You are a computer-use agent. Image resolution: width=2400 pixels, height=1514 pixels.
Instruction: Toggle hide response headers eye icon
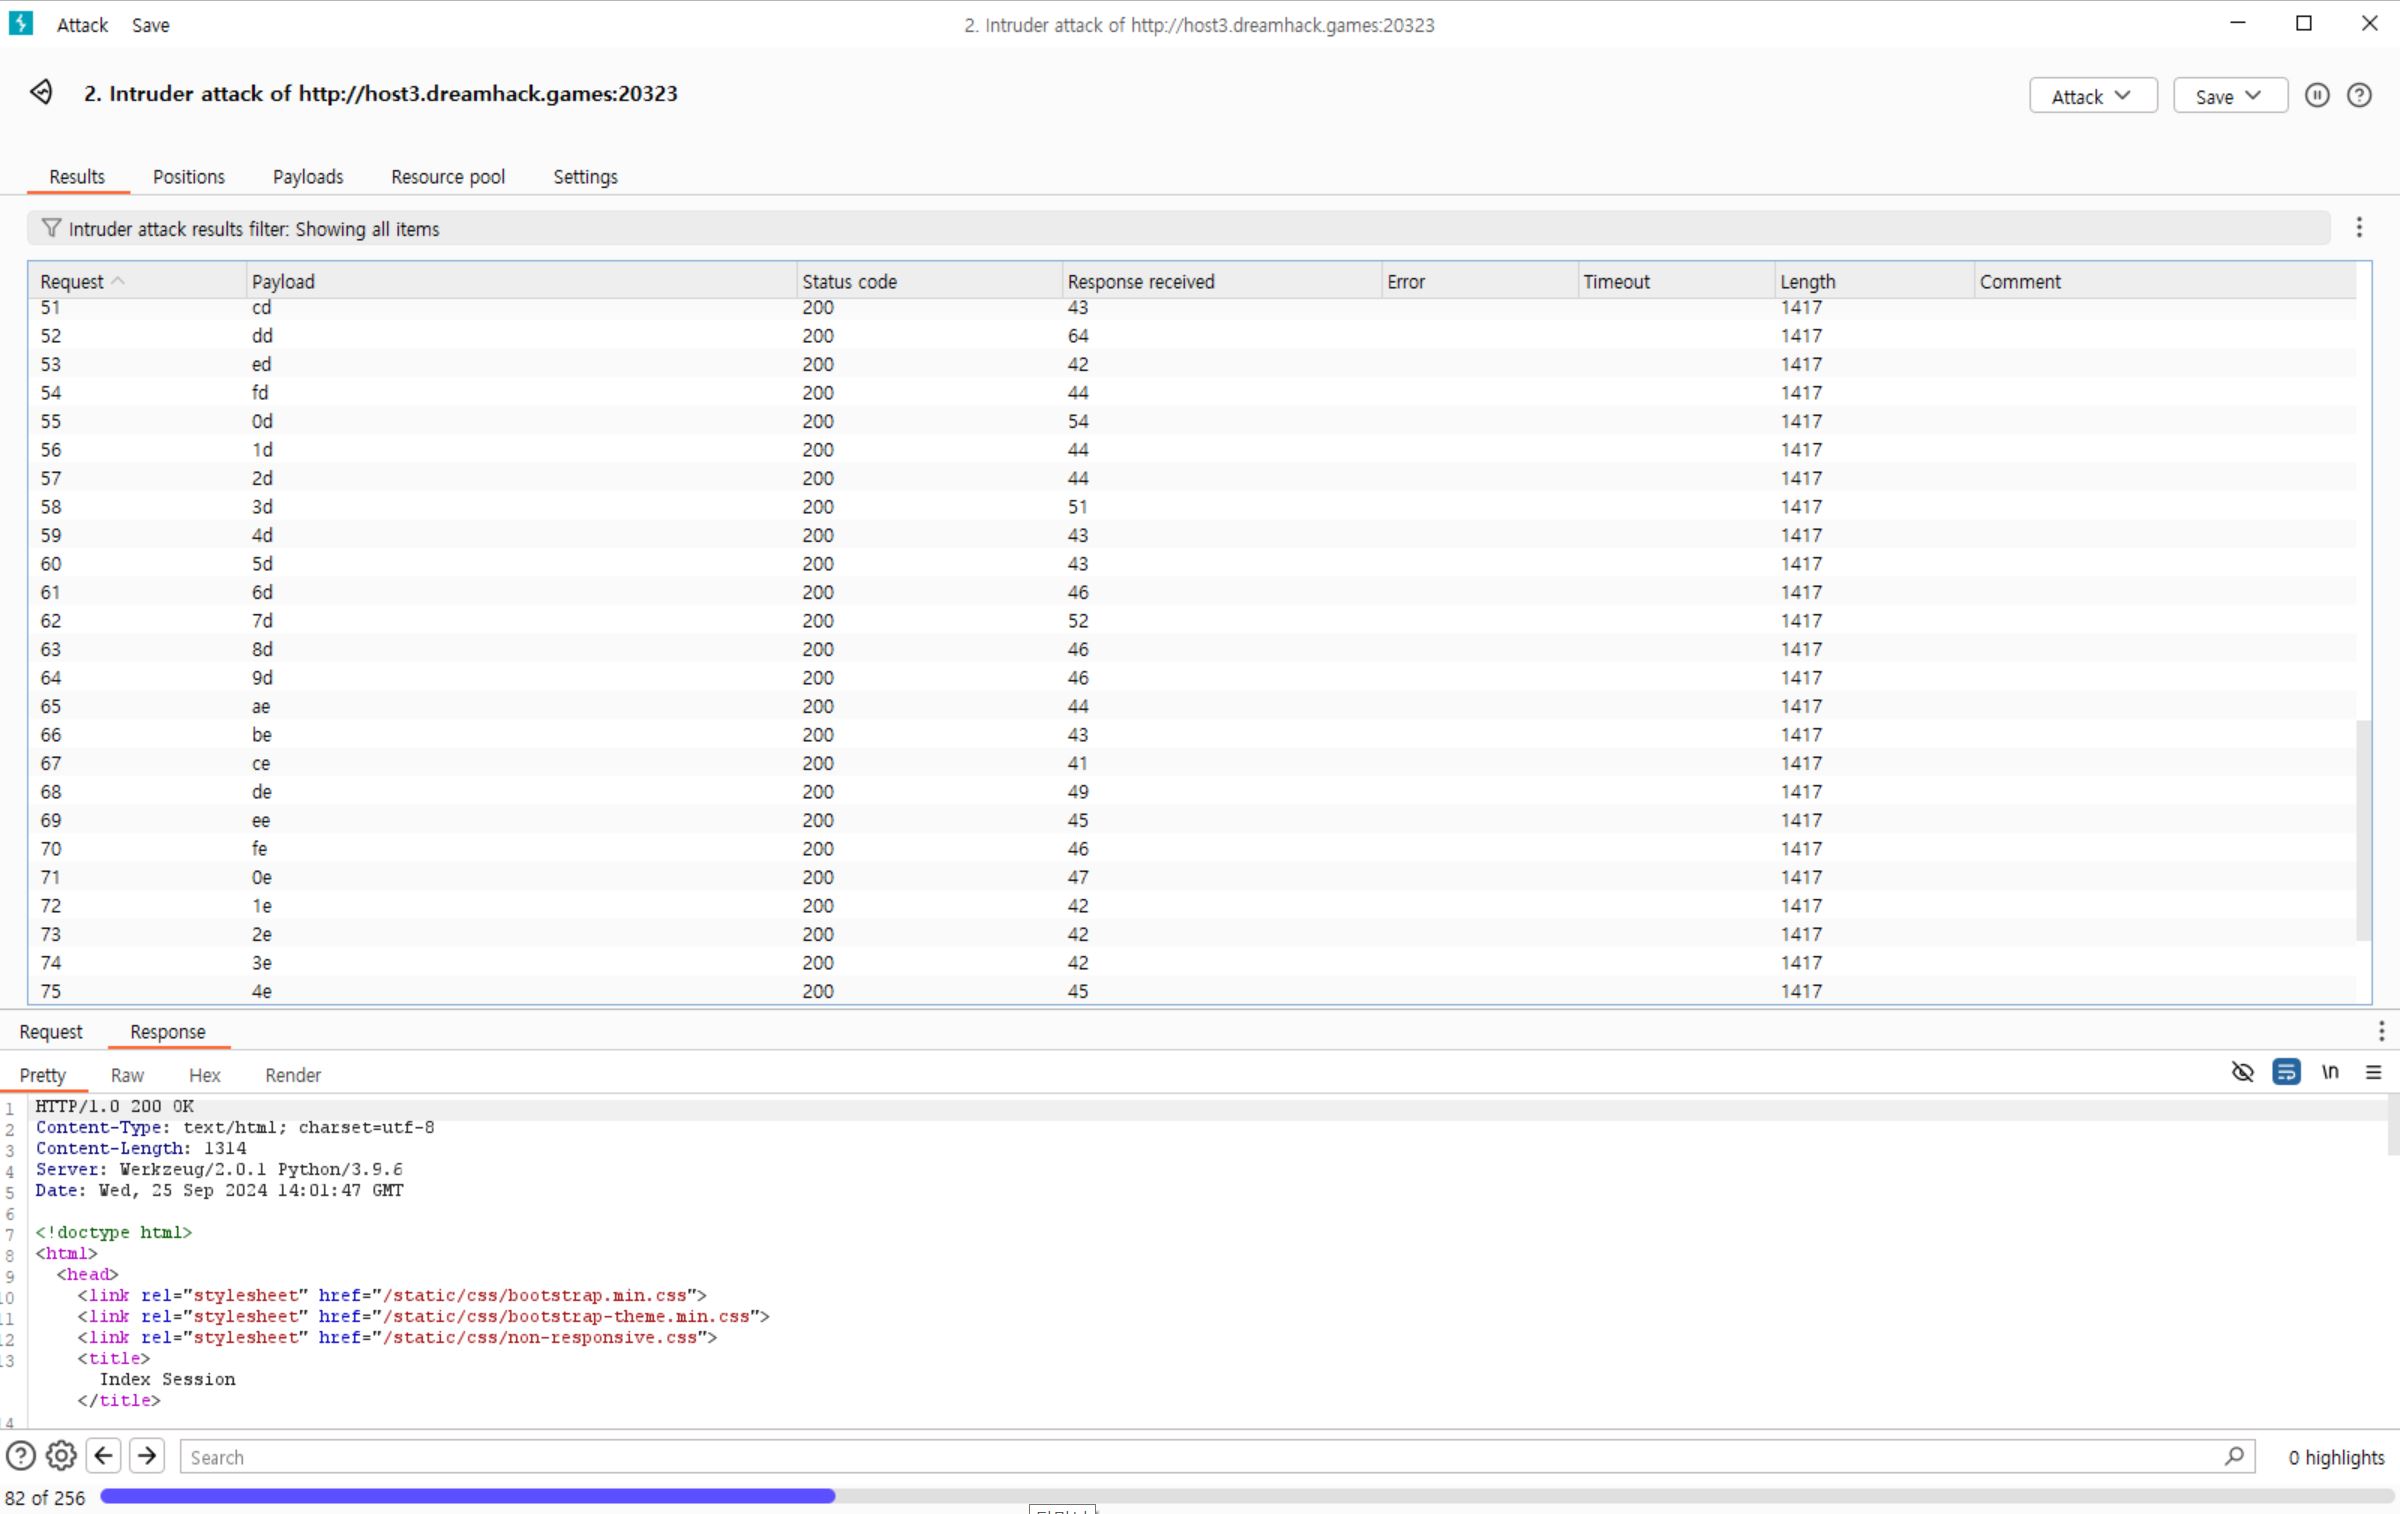click(x=2242, y=1073)
